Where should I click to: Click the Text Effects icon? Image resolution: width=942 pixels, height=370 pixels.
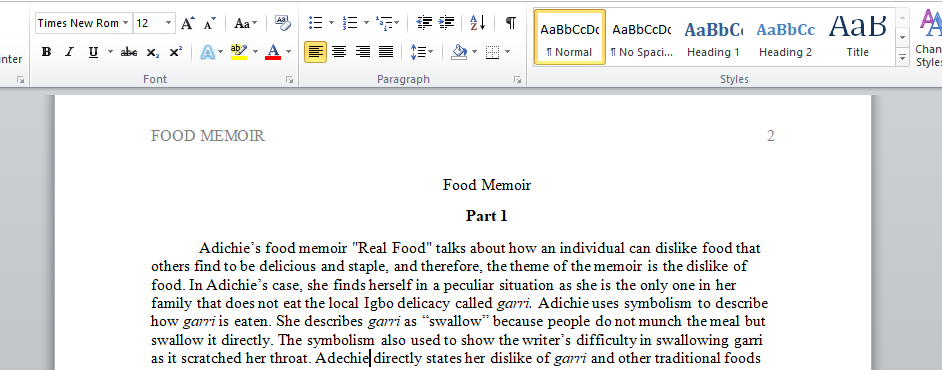click(x=207, y=52)
